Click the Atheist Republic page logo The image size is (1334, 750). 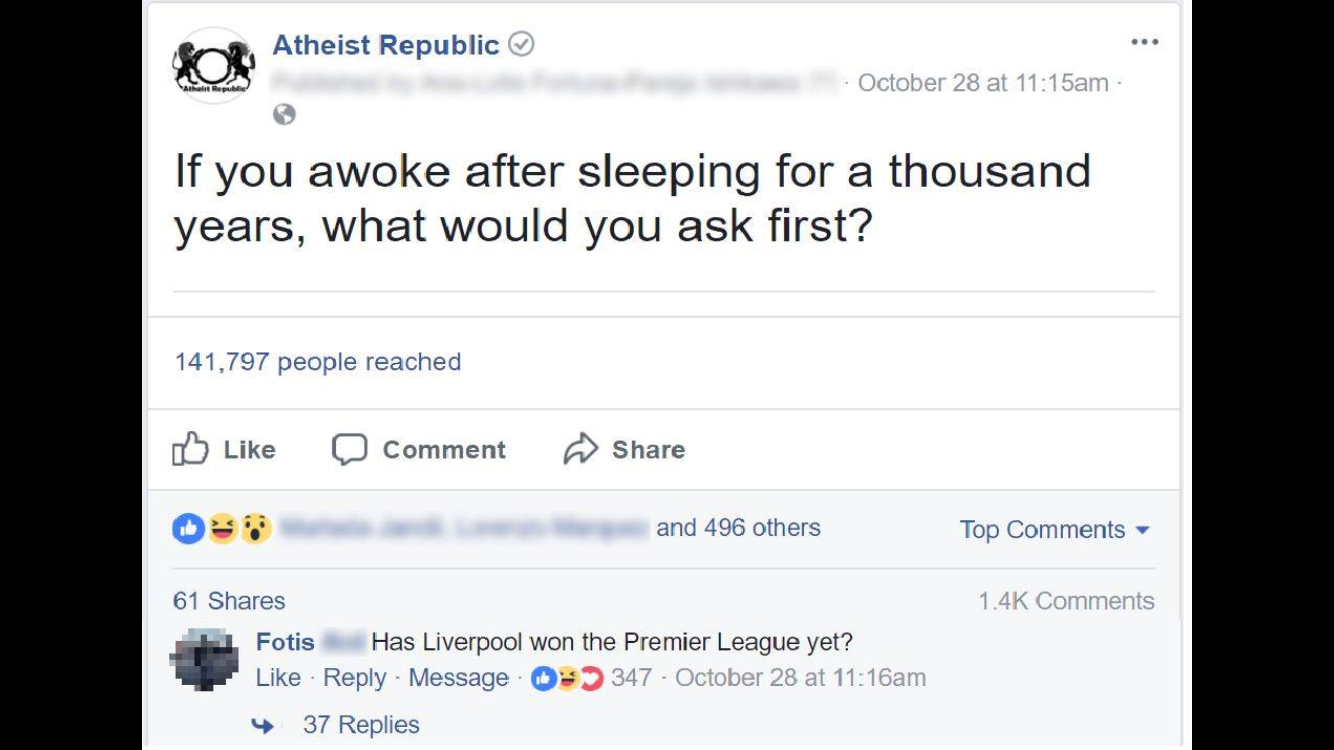213,67
